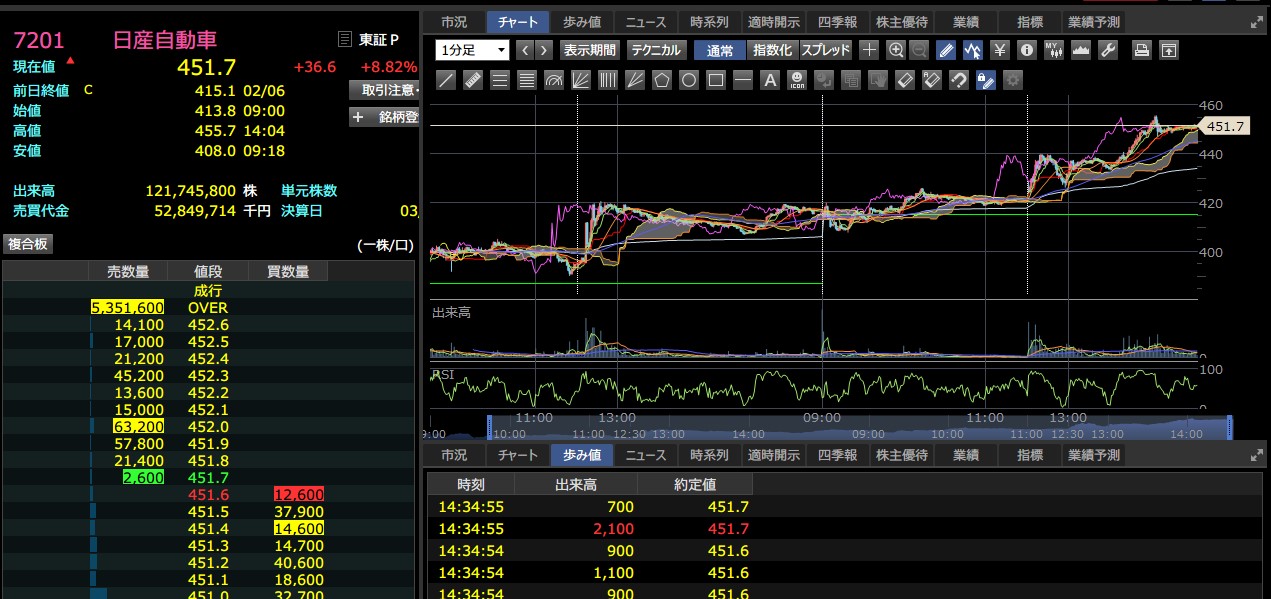Image resolution: width=1271 pixels, height=599 pixels.
Task: Click the stock code 7201
Action: (38, 40)
